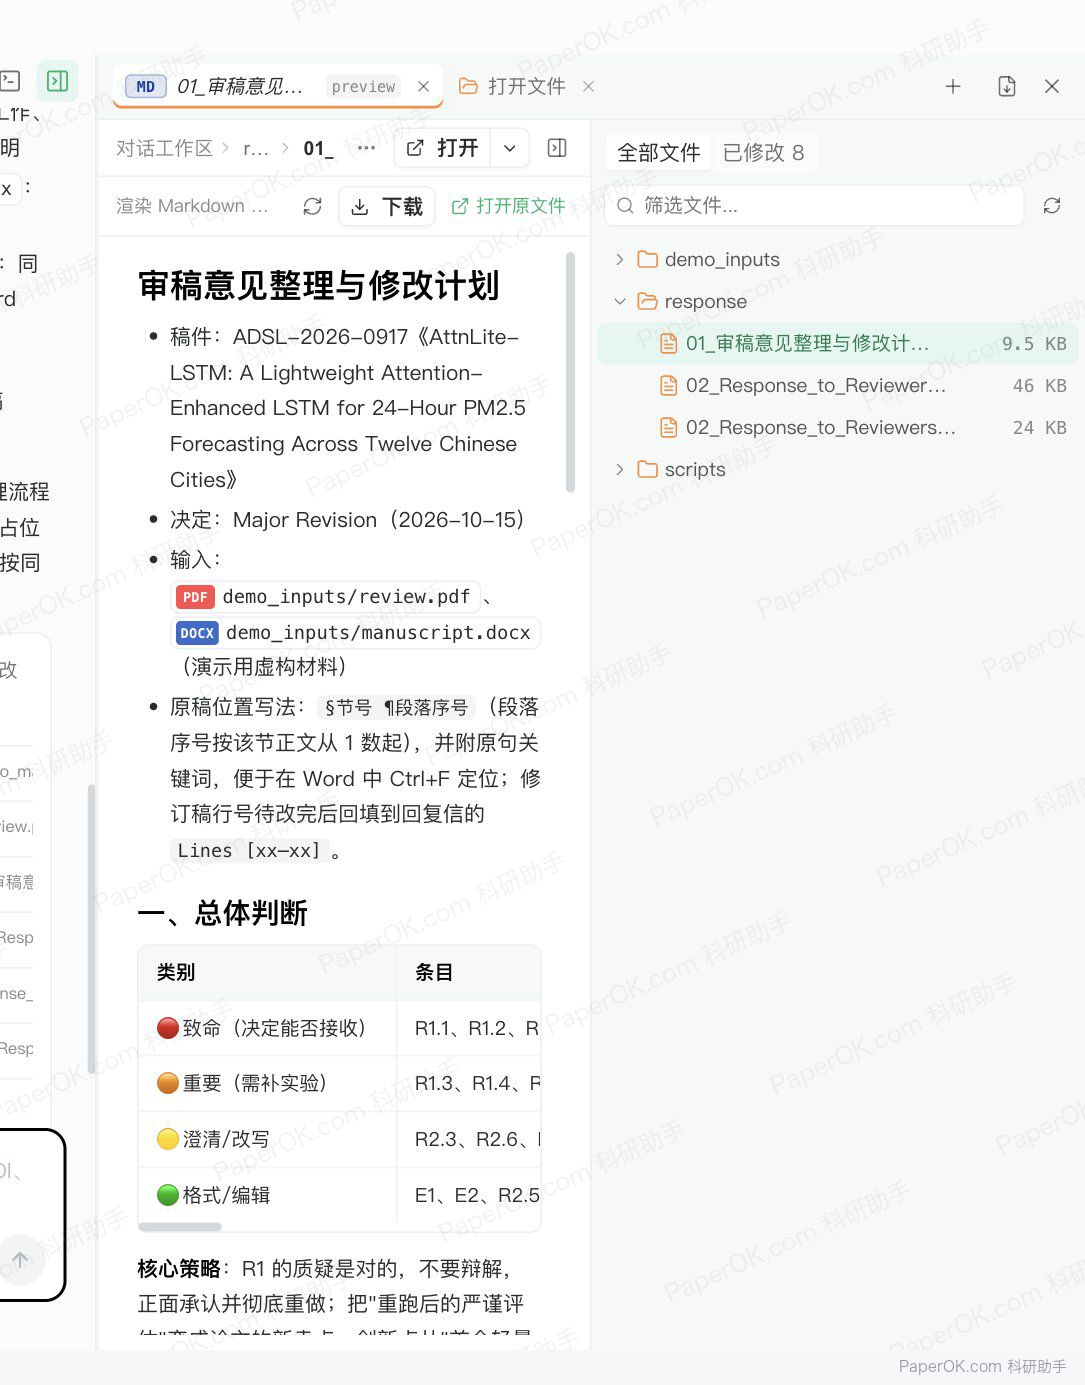Go to 对话工作区 breadcrumb
The width and height of the screenshot is (1085, 1385).
[x=164, y=148]
